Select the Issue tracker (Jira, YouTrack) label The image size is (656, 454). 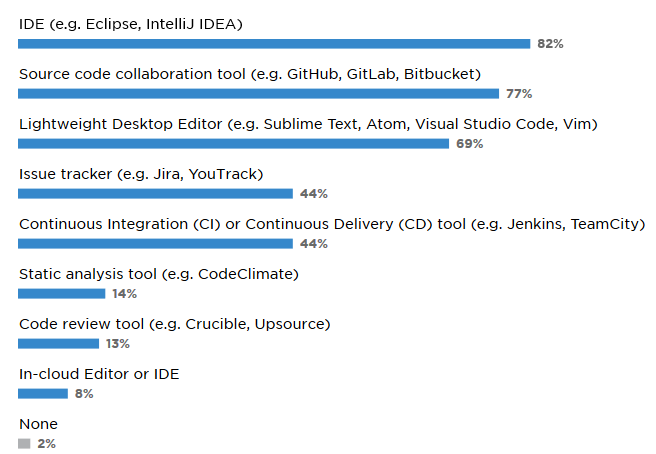141,173
